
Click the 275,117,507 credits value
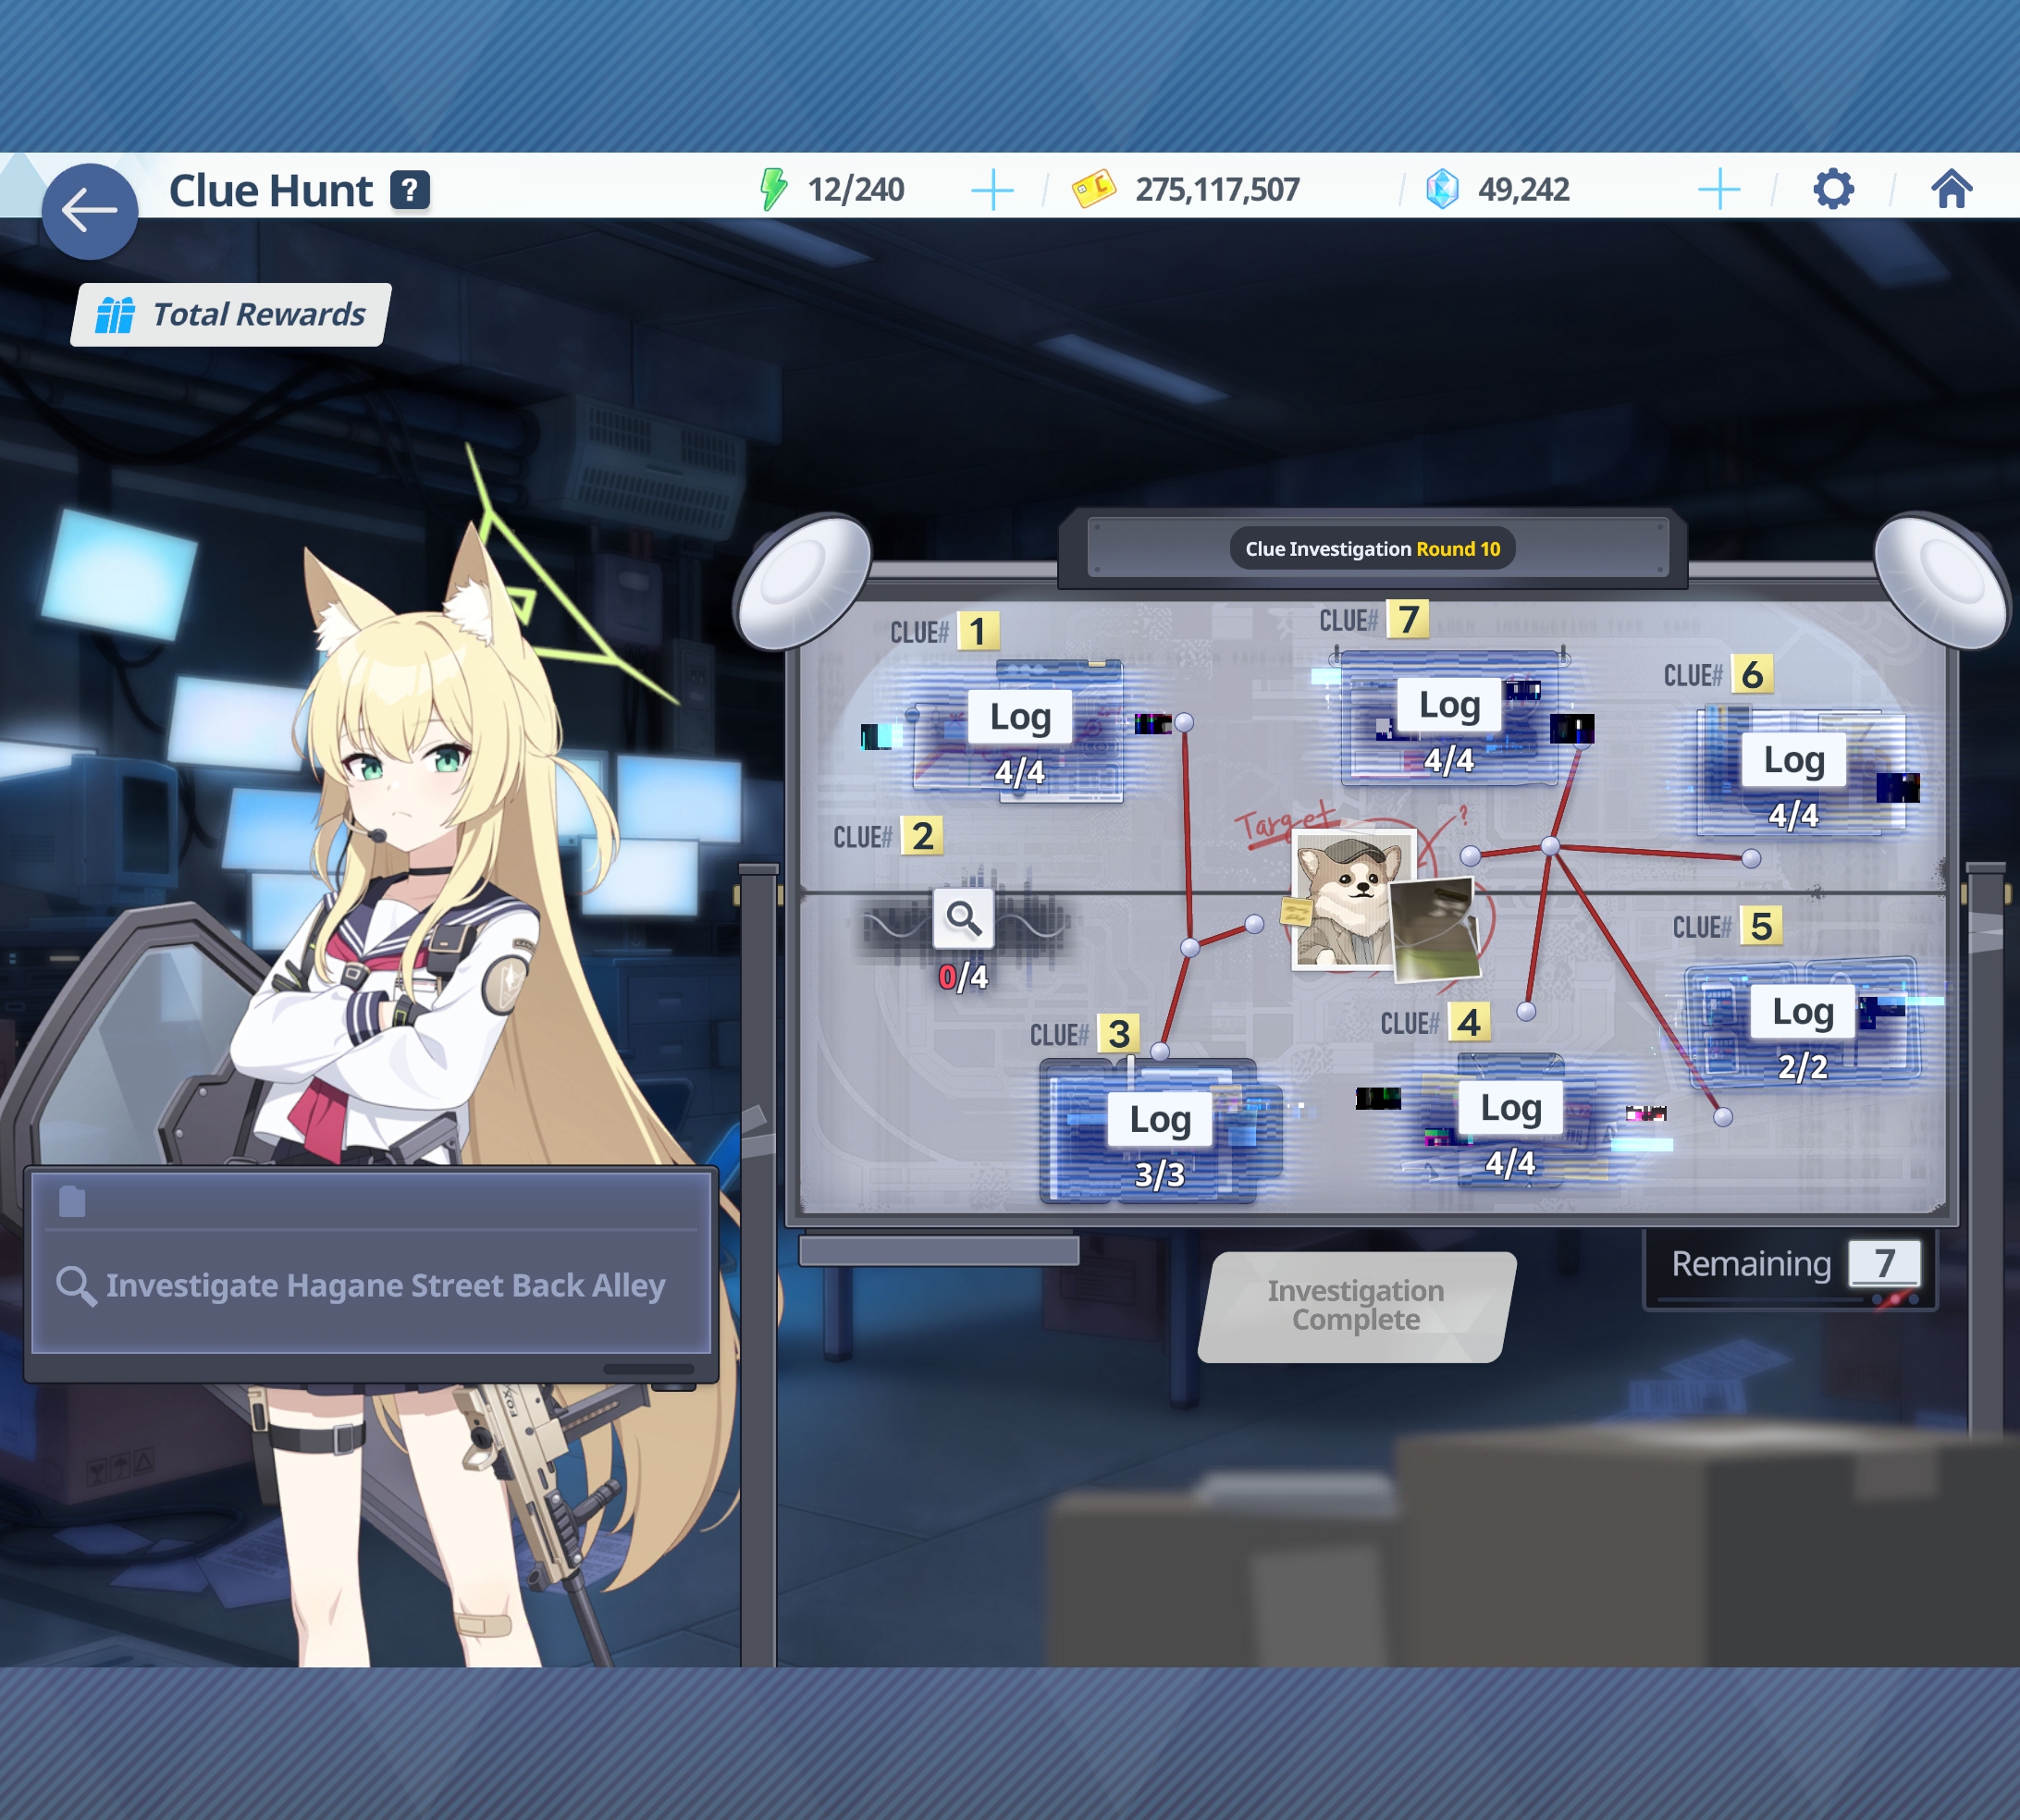[1217, 189]
